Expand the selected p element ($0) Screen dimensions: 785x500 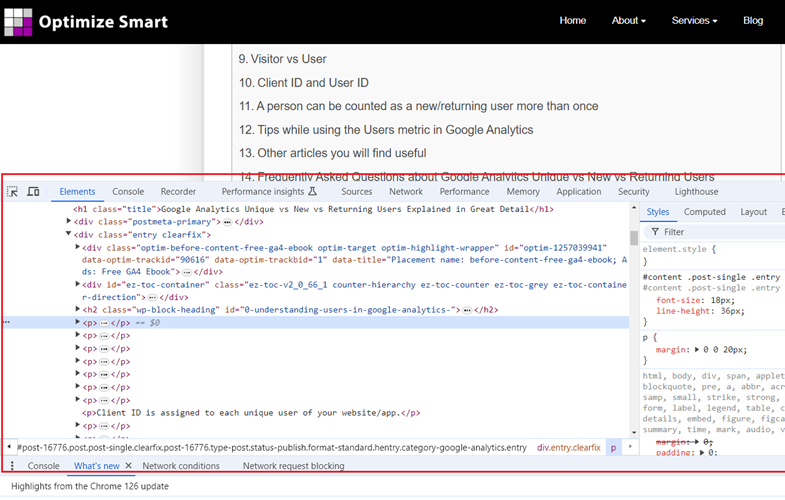click(x=78, y=322)
